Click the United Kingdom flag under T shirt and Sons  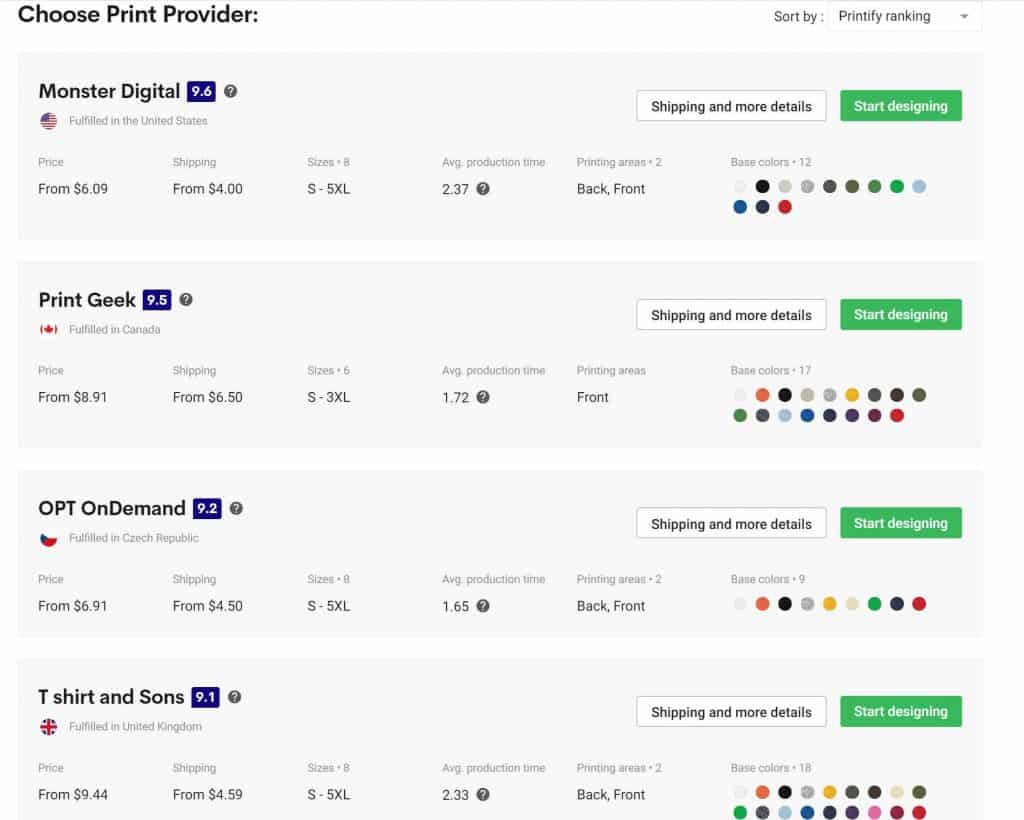point(48,727)
